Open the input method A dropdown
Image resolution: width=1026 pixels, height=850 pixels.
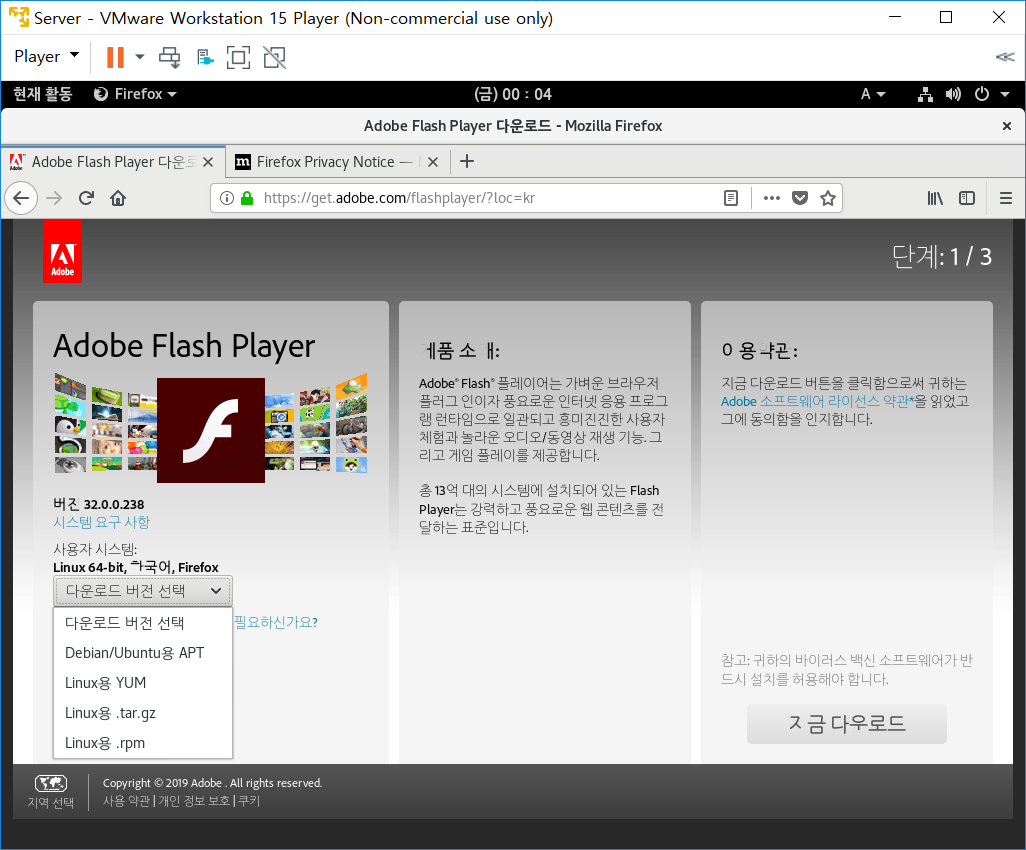(x=873, y=94)
